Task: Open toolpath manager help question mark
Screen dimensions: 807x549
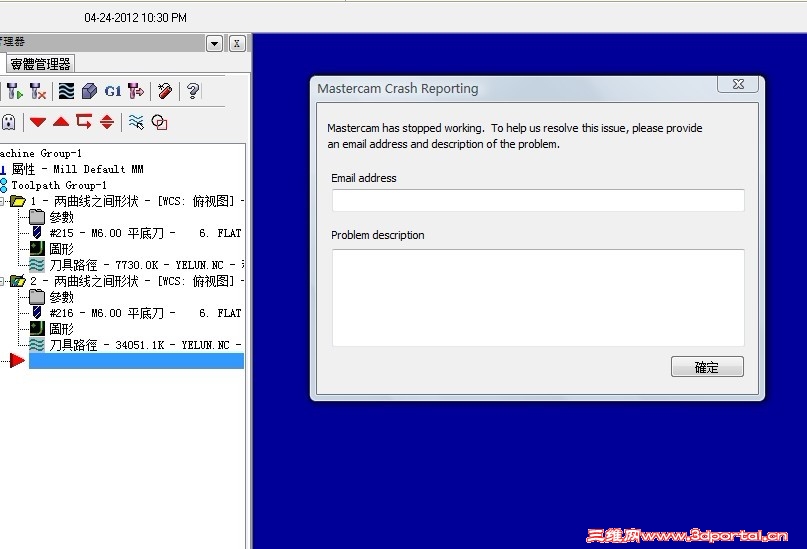Action: (x=192, y=91)
